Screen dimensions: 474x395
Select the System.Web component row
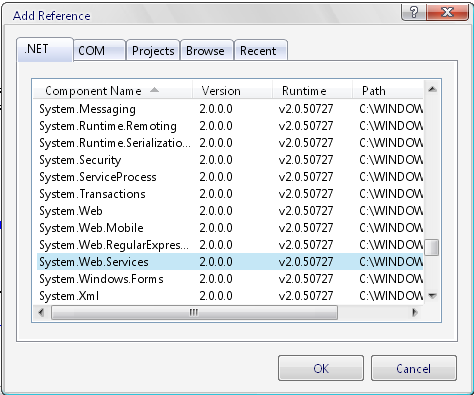pyautogui.click(x=230, y=211)
